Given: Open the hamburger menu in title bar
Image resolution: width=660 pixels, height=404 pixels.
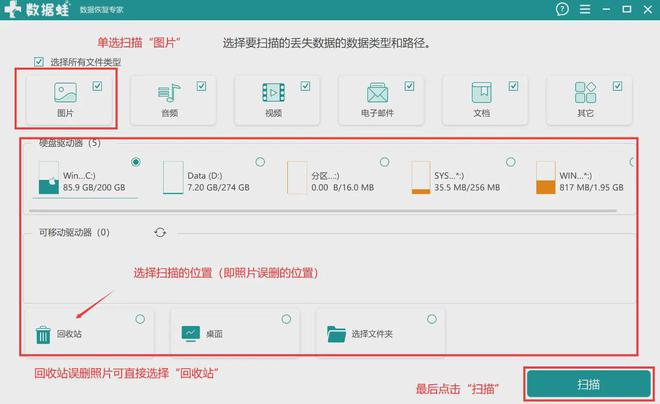Looking at the screenshot, I should point(585,9).
